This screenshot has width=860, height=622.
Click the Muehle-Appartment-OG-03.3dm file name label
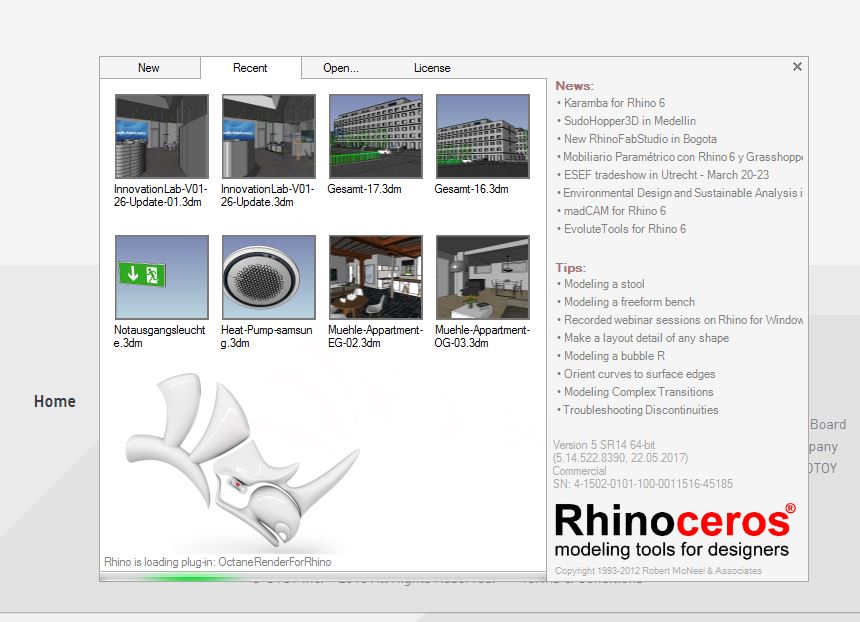[482, 336]
